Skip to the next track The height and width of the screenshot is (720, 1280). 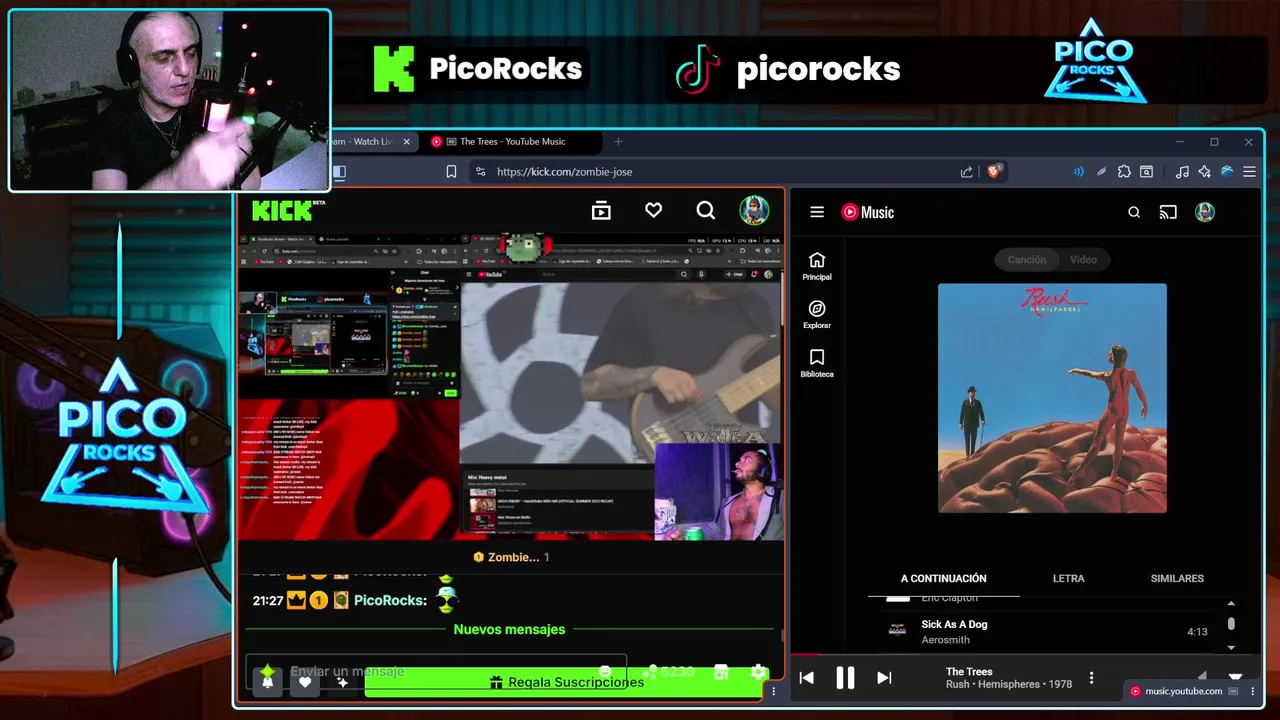click(x=884, y=678)
